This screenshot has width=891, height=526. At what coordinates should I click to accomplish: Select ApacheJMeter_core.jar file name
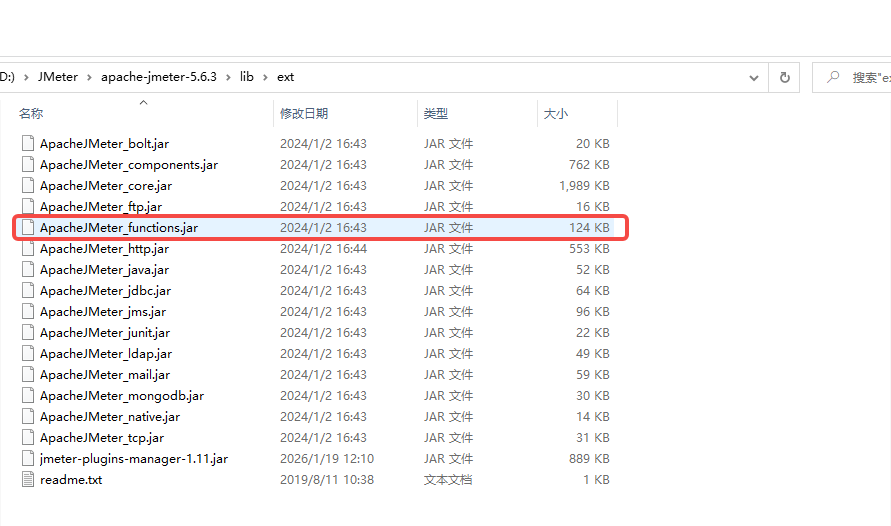(106, 186)
